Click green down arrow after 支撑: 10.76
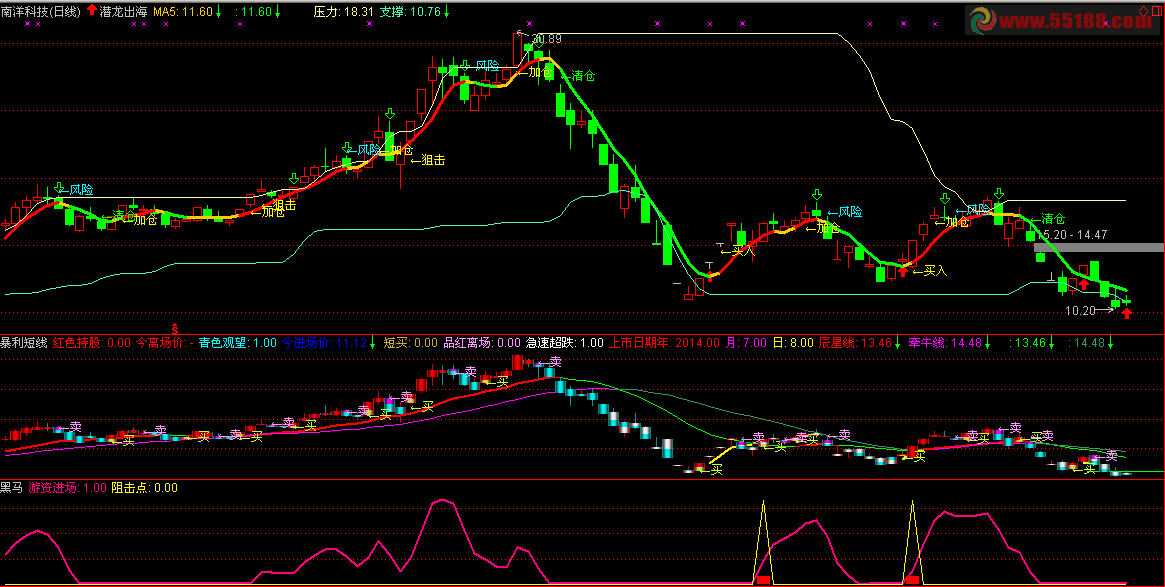 click(447, 10)
